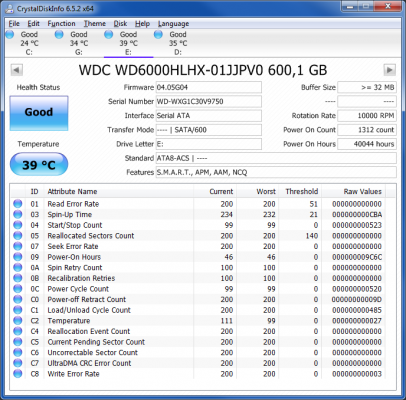Image resolution: width=406 pixels, height=400 pixels.
Task: Click status icon for Seek Error Rate
Action: 18,246
